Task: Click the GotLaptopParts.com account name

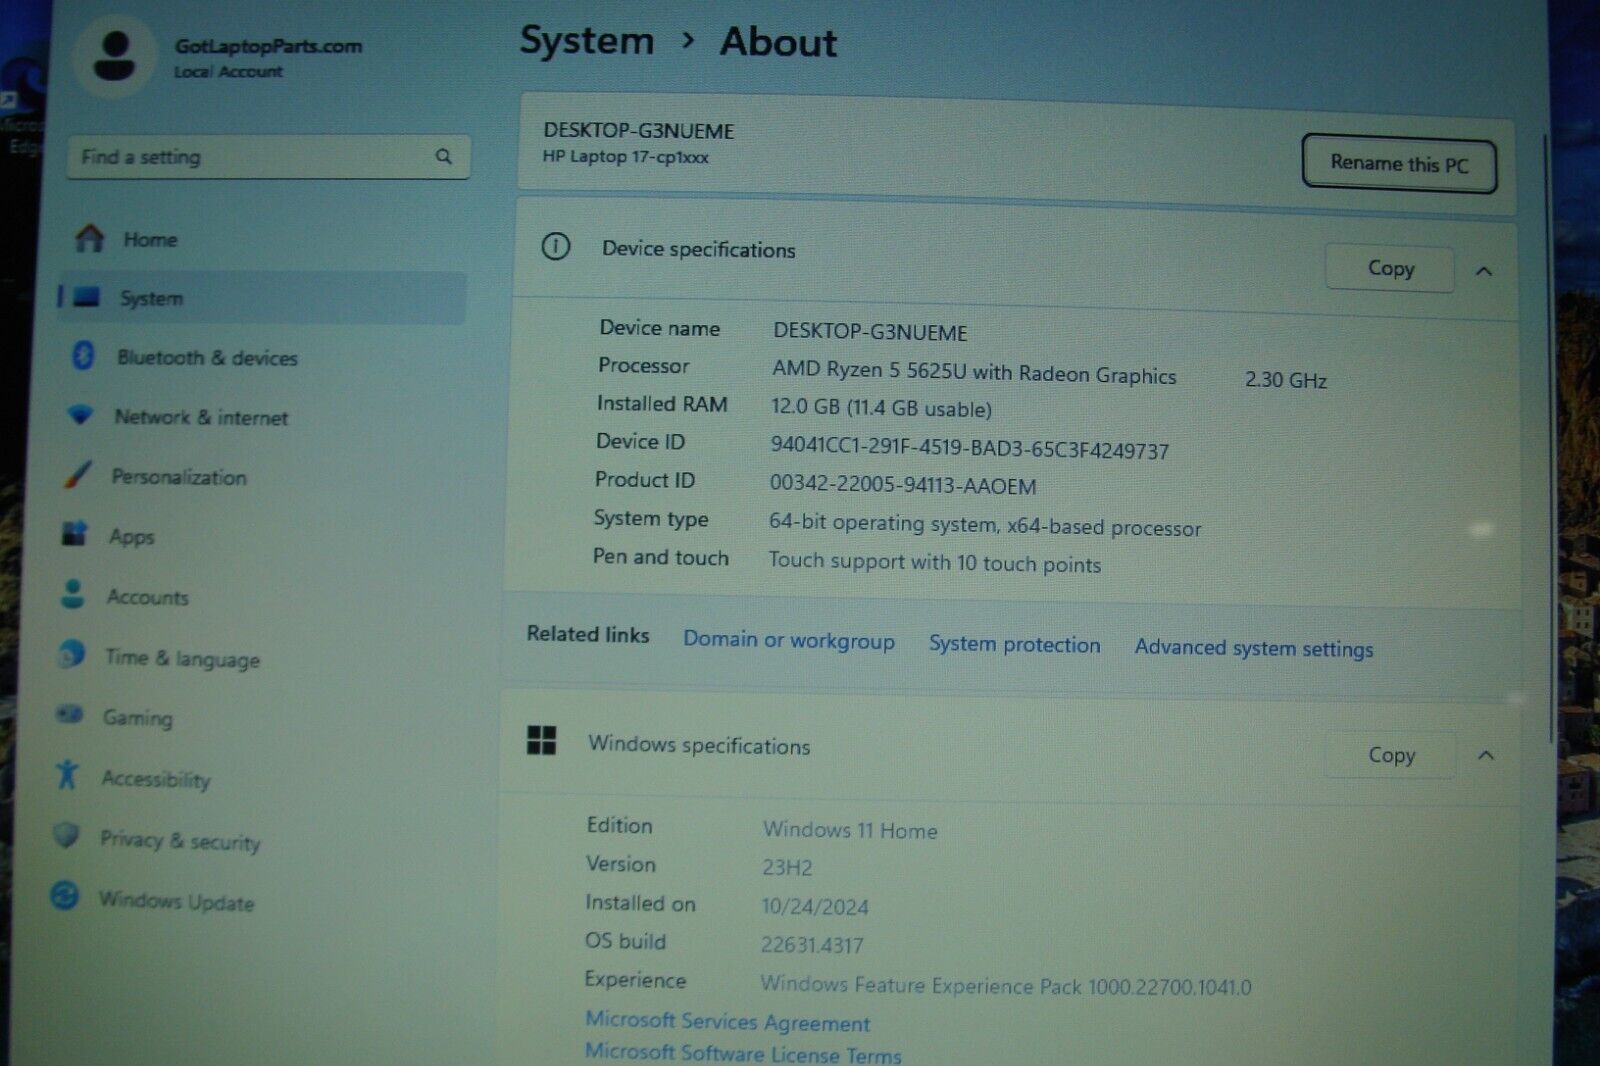Action: point(268,46)
